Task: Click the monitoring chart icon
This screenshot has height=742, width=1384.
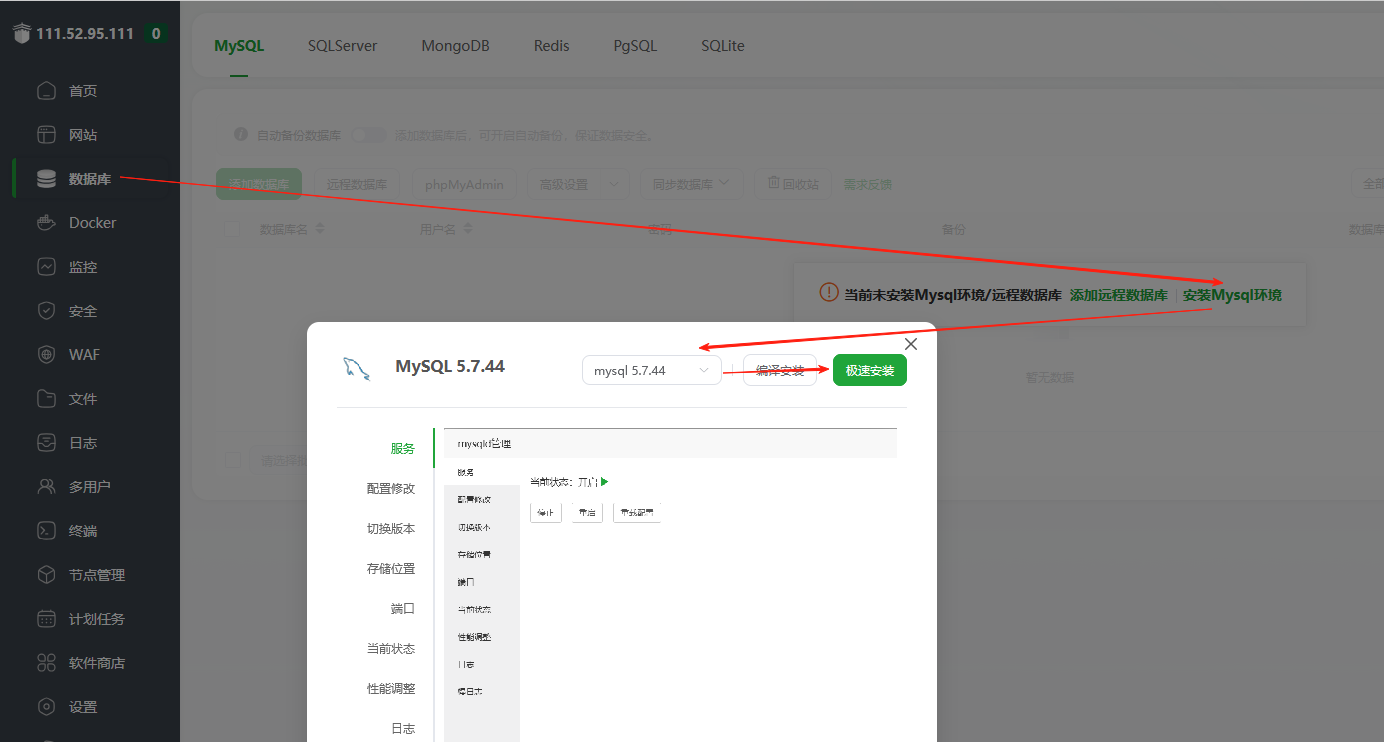Action: (x=47, y=267)
